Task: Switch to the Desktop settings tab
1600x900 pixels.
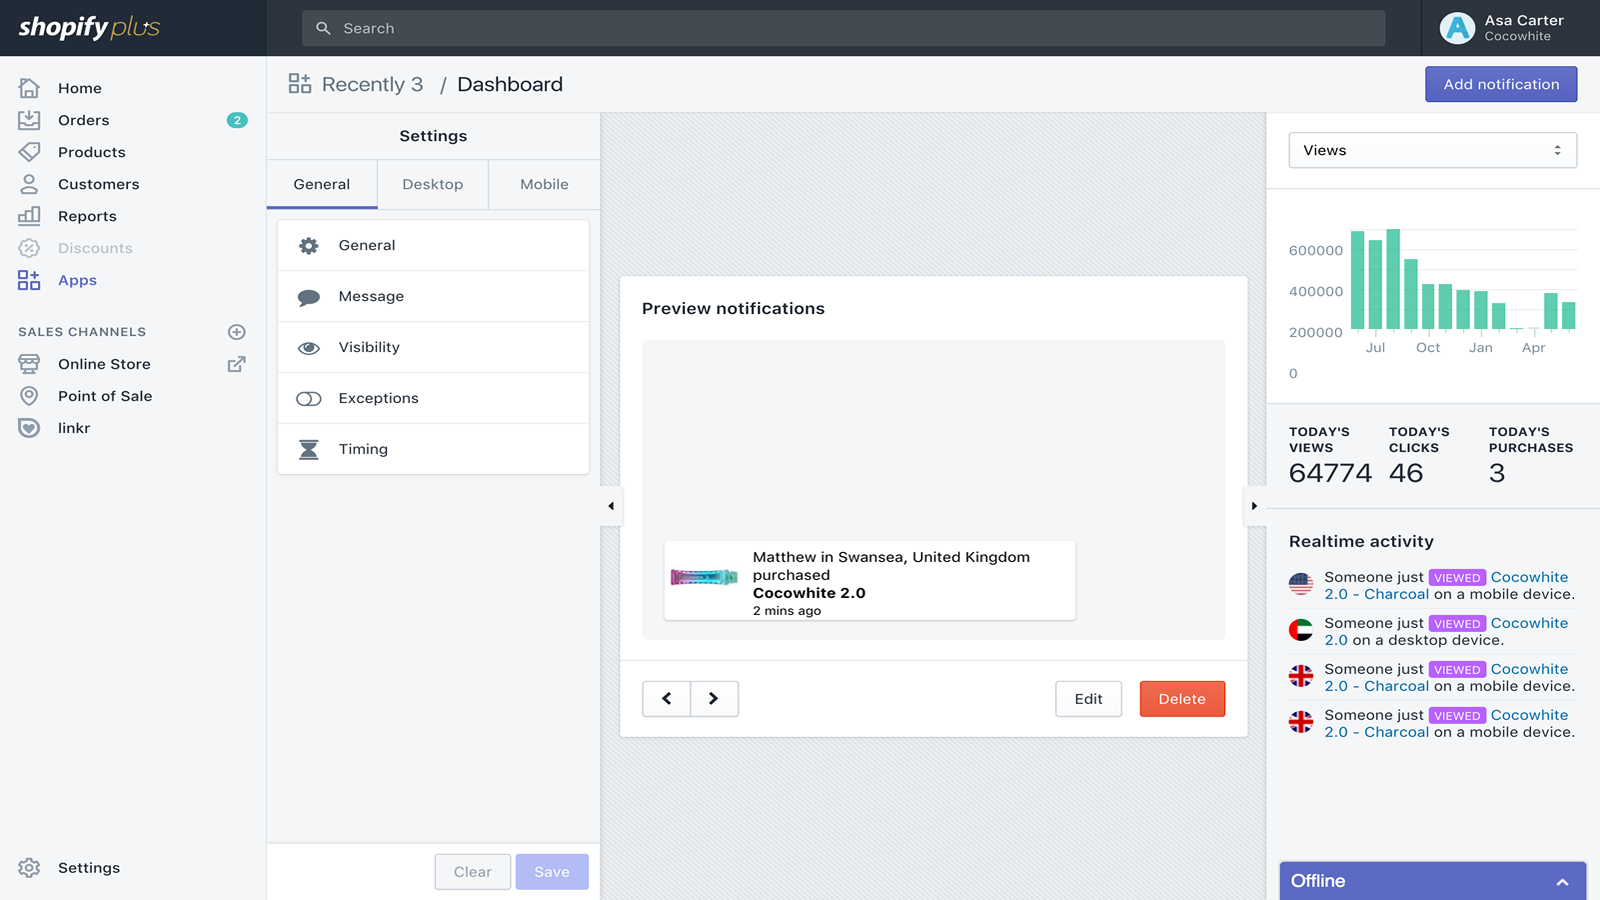Action: (x=432, y=184)
